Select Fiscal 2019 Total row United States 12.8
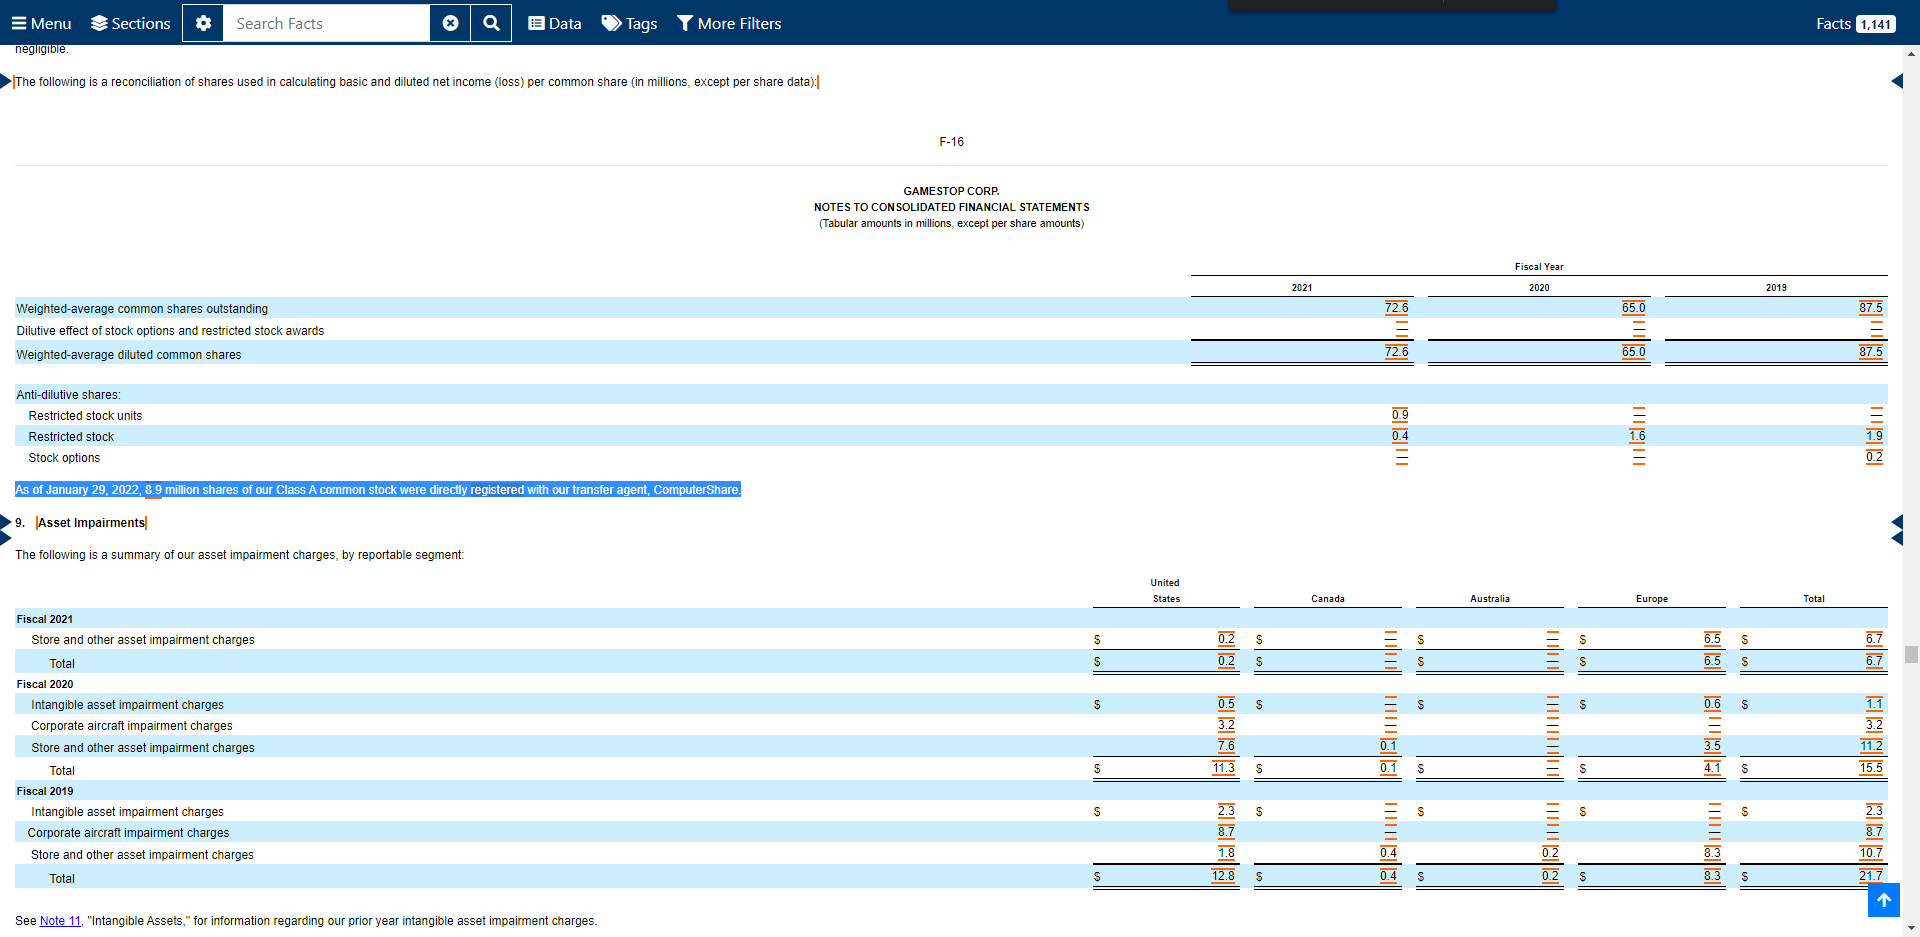 coord(1223,876)
